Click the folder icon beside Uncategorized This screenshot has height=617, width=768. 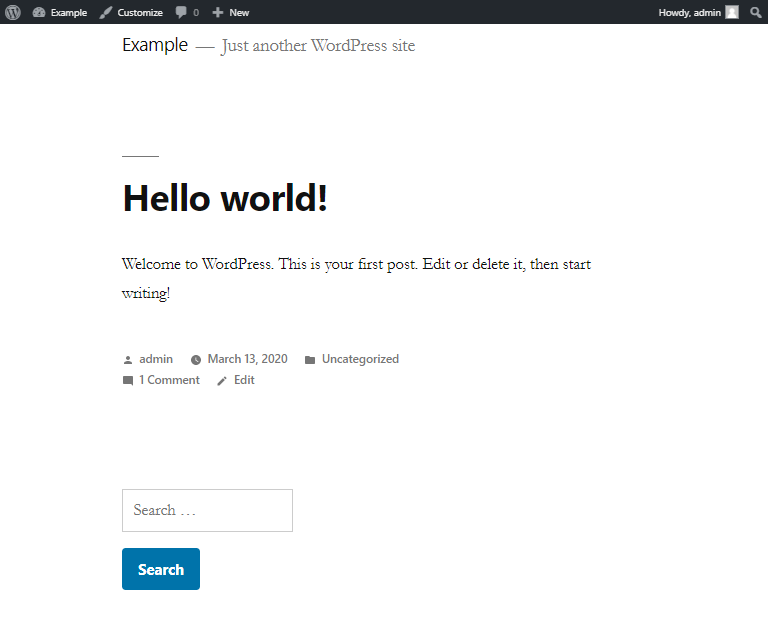(310, 360)
